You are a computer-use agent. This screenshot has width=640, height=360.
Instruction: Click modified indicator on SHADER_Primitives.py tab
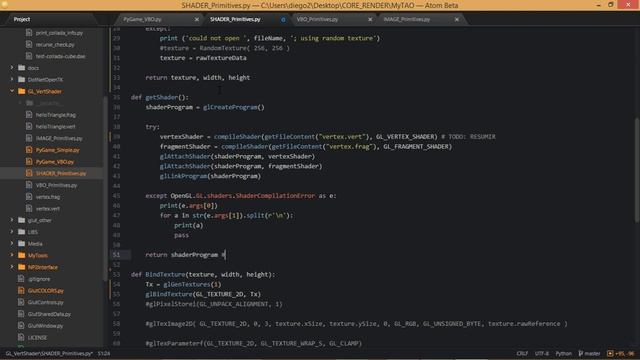coord(283,20)
